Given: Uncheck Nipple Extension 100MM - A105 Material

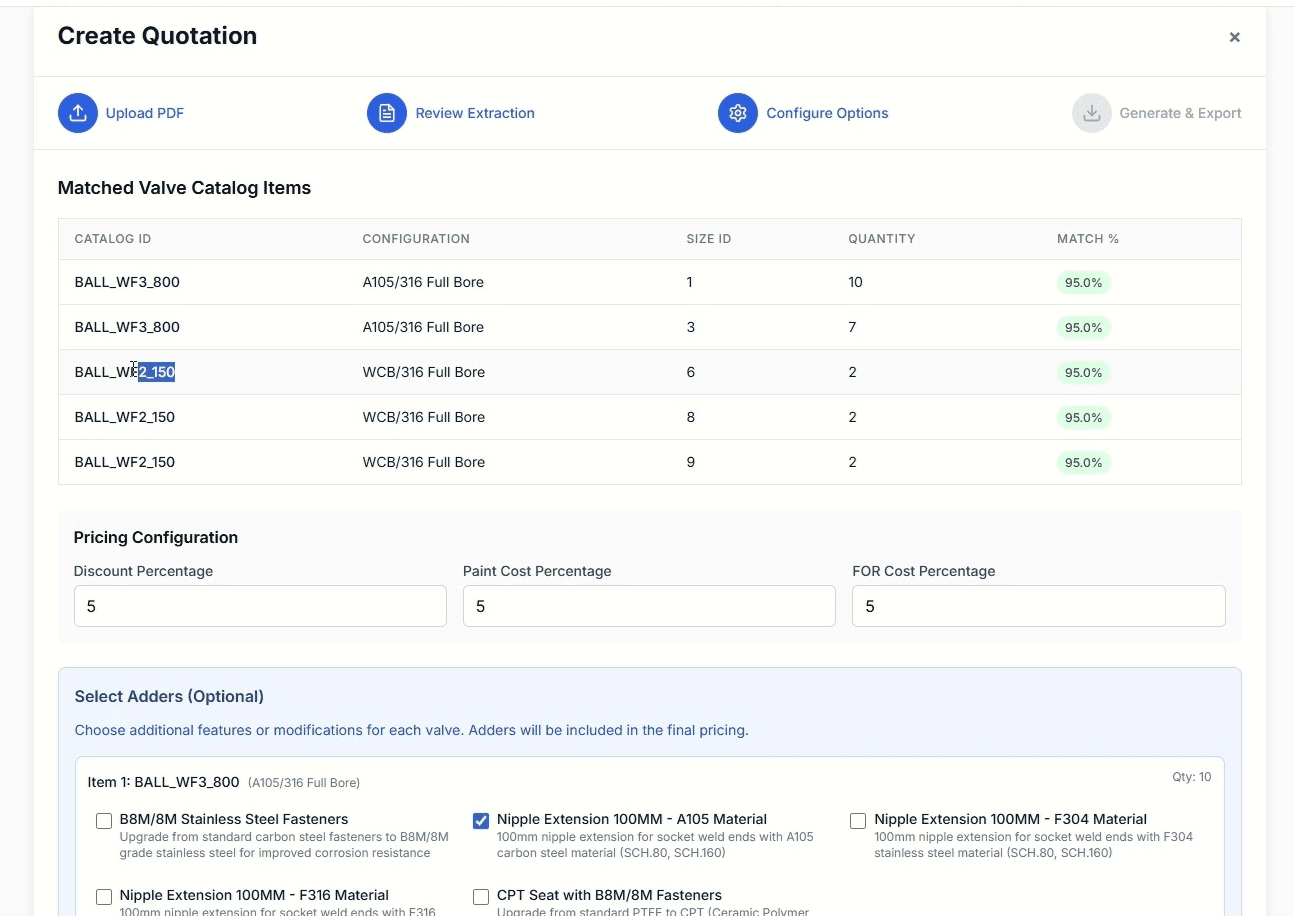Looking at the screenshot, I should [481, 821].
